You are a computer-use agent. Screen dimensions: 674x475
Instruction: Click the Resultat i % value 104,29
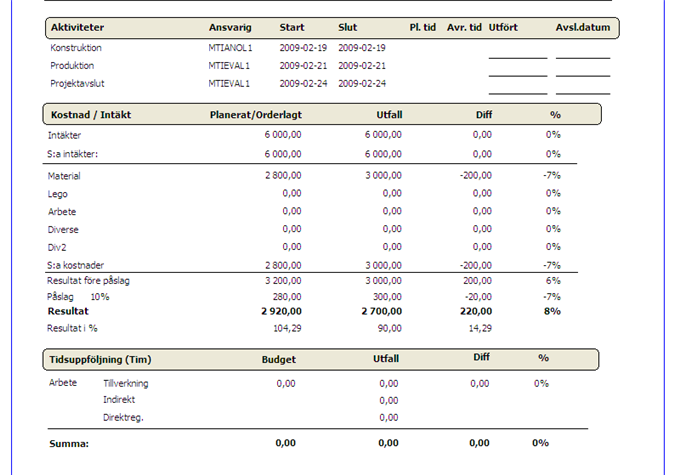point(285,328)
